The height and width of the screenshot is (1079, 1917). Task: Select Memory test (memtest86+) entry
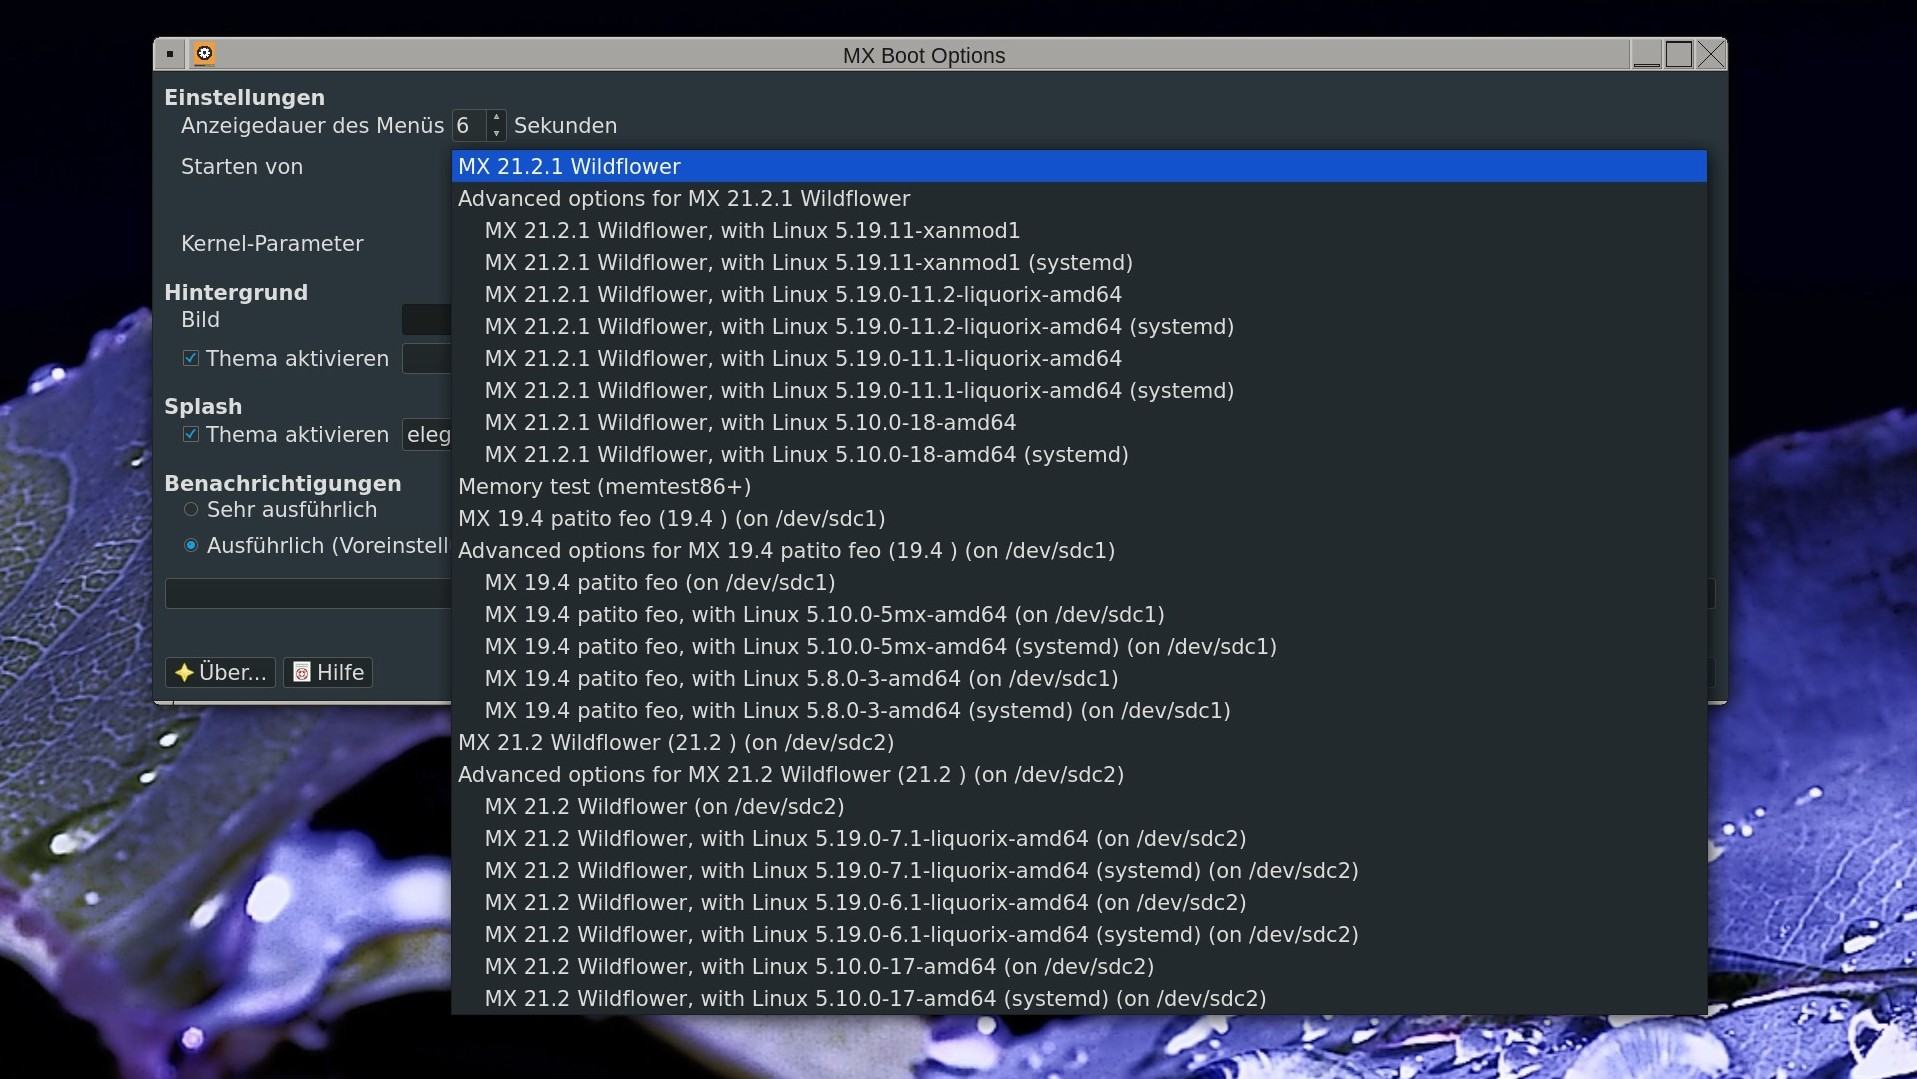pyautogui.click(x=604, y=487)
